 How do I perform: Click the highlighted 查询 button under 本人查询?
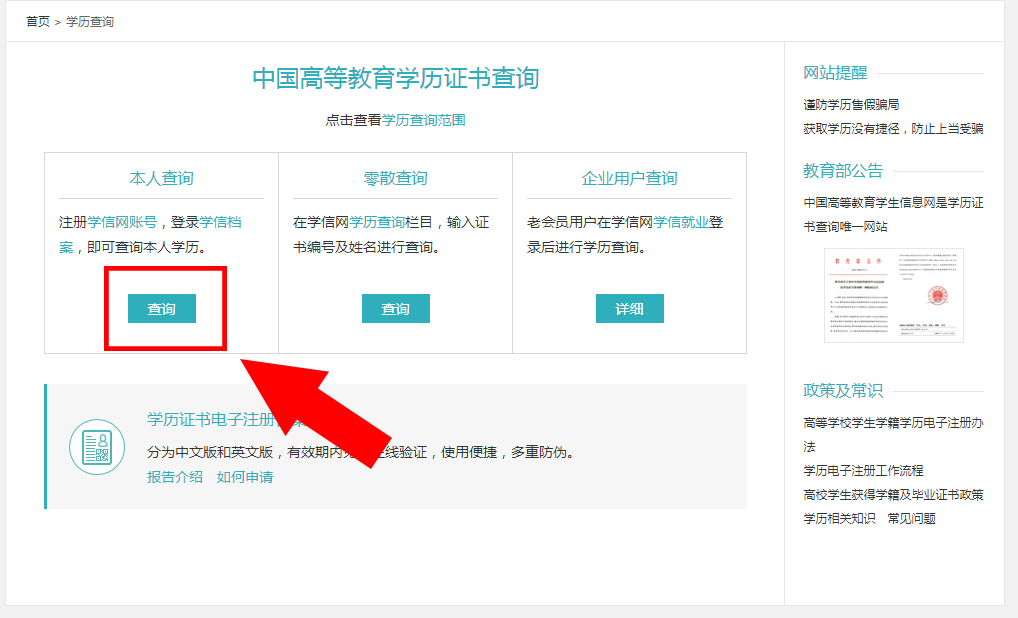click(x=161, y=308)
